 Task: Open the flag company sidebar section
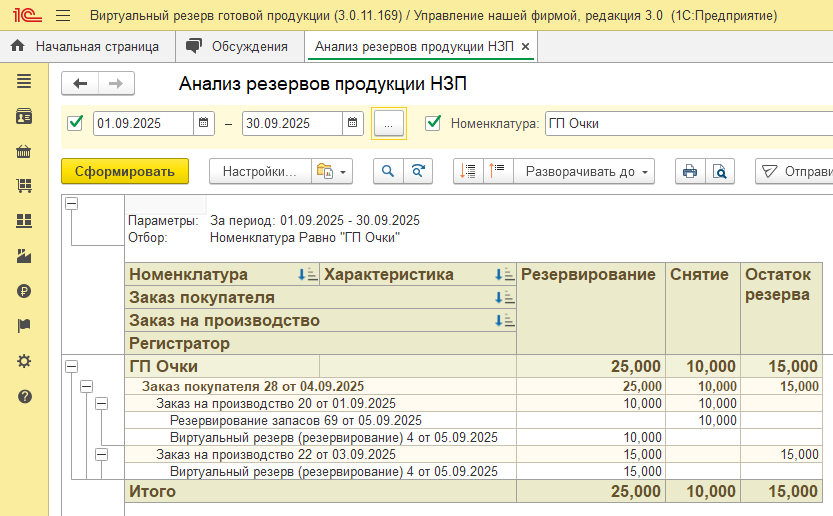pos(24,326)
